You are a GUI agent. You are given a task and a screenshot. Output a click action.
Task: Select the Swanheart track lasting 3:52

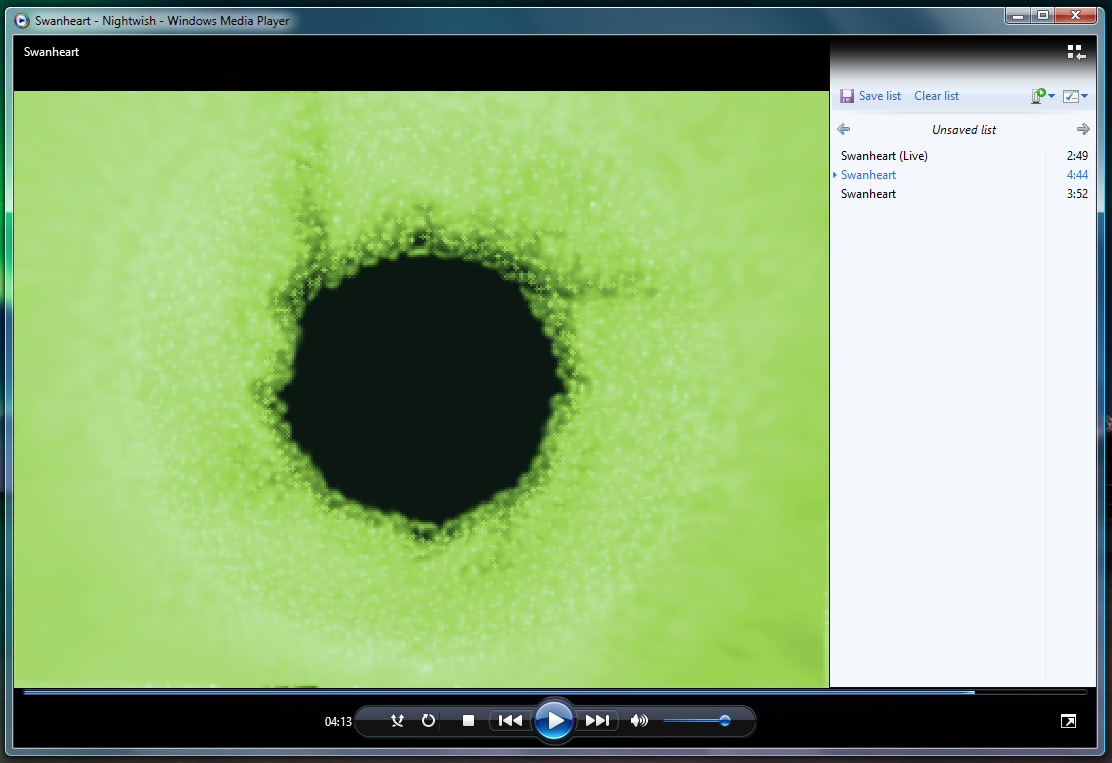tap(962, 194)
